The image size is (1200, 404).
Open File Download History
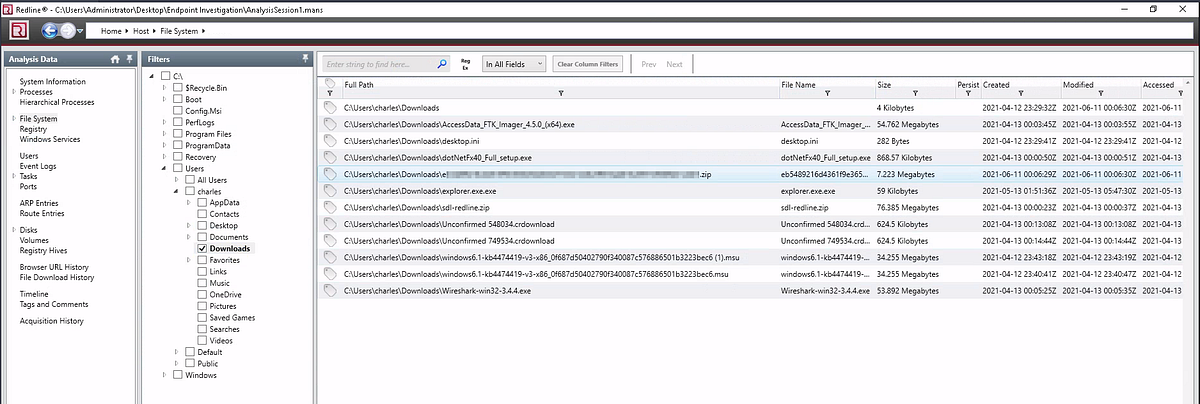(57, 277)
